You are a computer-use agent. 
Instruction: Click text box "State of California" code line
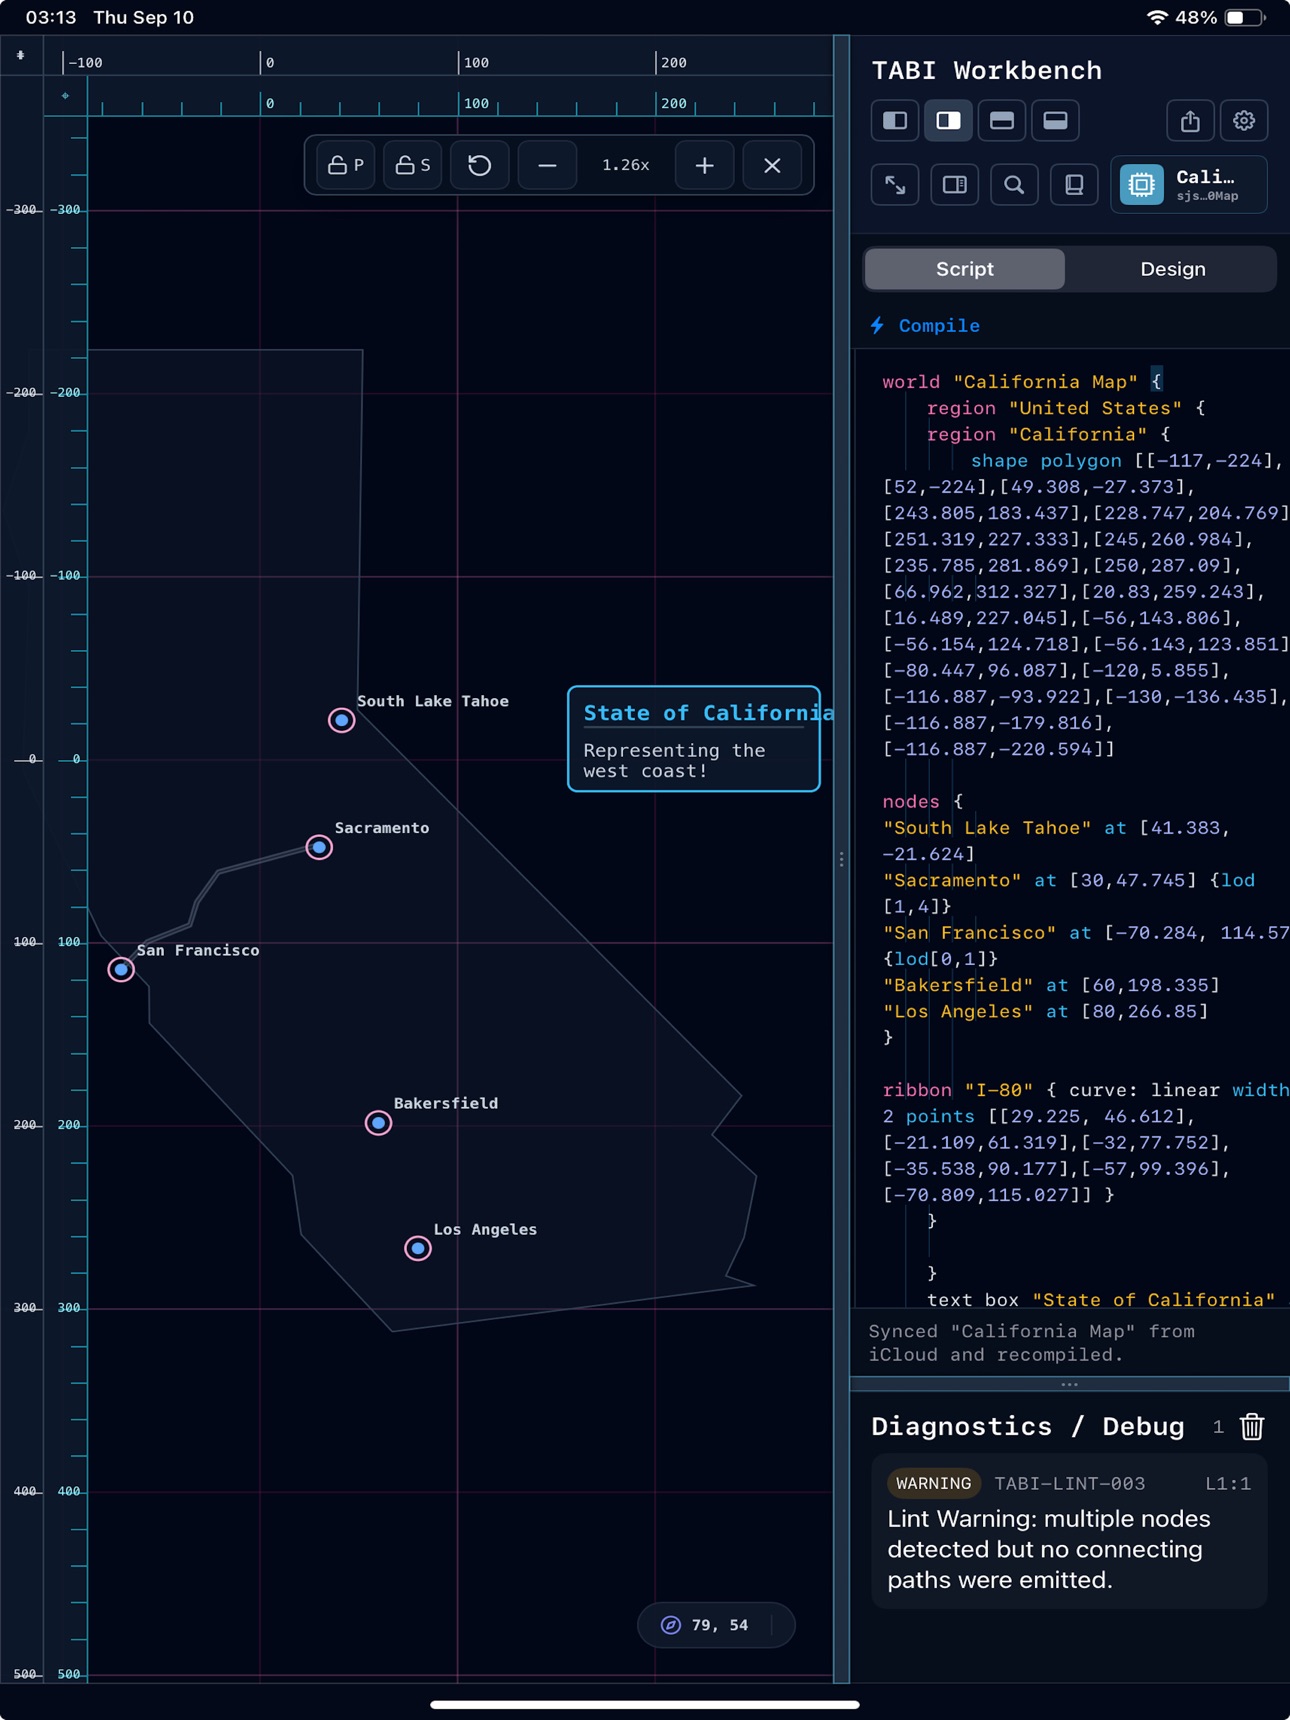click(1101, 1300)
